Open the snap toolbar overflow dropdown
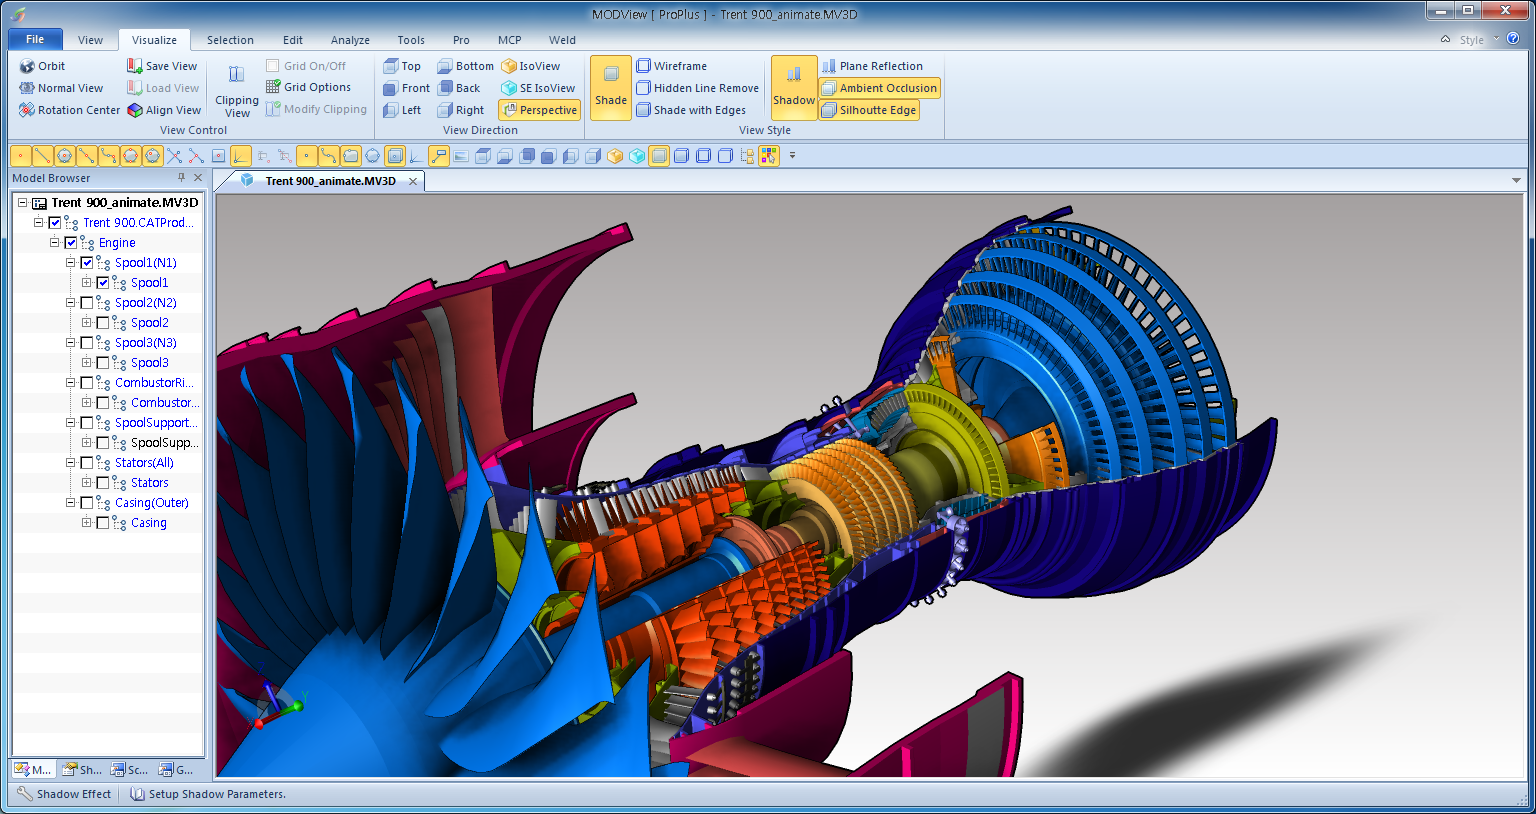Screen dimensions: 1536x814 [x=792, y=156]
